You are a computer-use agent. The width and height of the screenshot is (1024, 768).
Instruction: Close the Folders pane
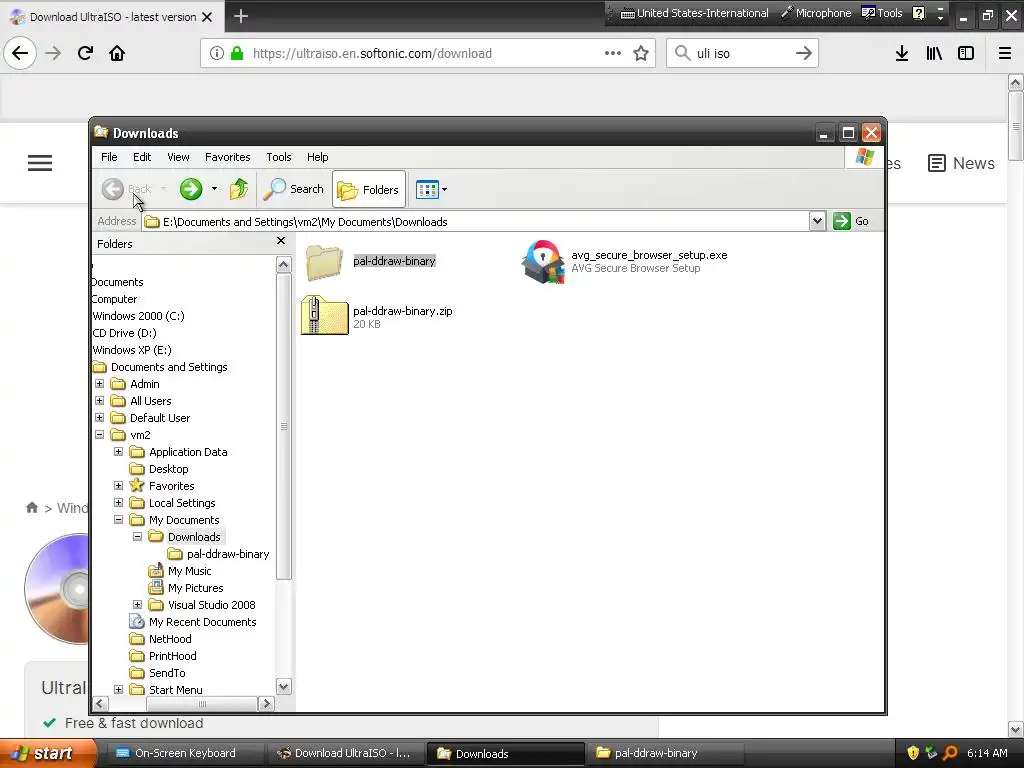pos(281,241)
